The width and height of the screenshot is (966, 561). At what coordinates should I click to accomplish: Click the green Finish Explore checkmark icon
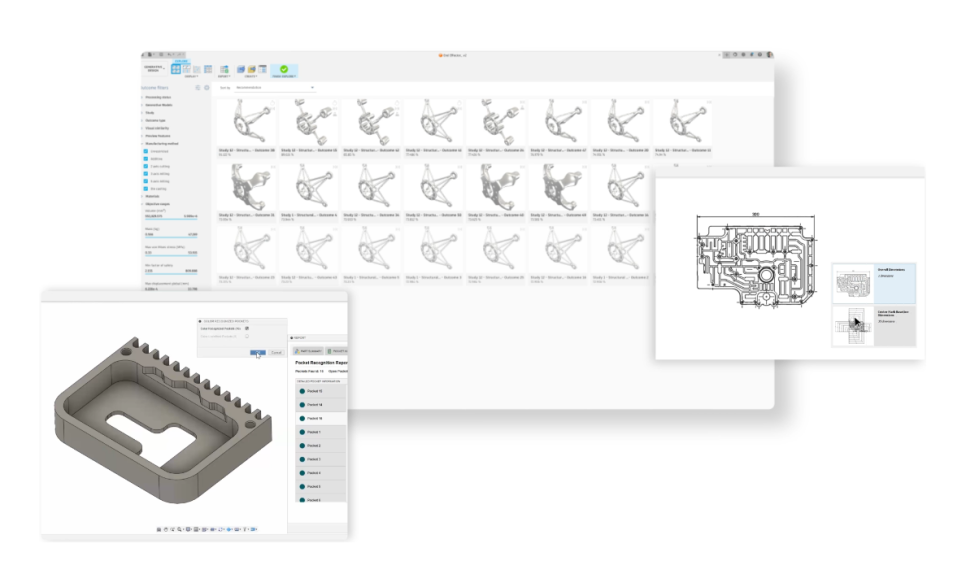(x=283, y=68)
